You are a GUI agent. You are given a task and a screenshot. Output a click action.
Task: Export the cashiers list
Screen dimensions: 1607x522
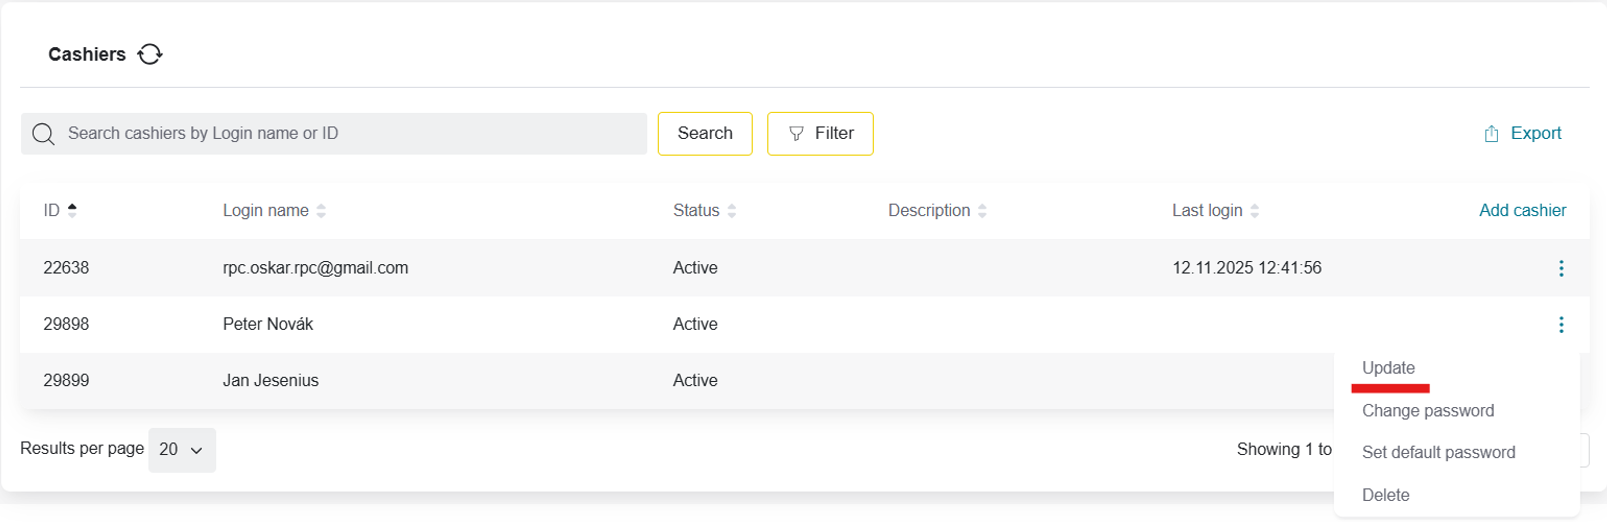point(1522,133)
